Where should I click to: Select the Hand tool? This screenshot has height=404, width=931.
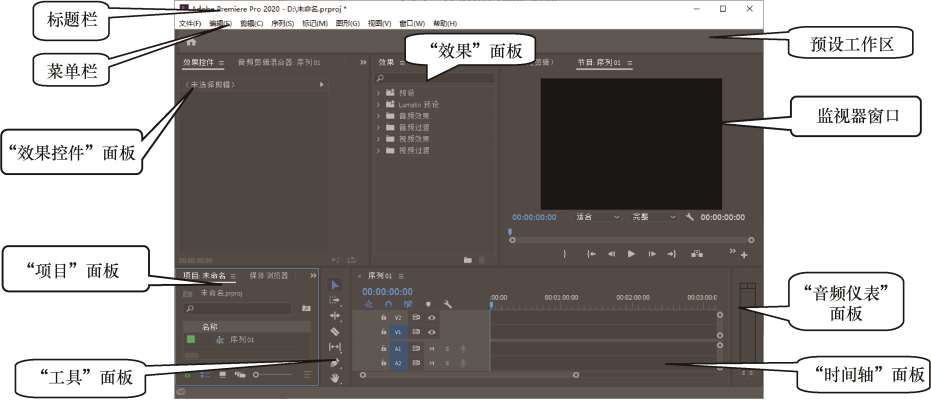click(335, 379)
